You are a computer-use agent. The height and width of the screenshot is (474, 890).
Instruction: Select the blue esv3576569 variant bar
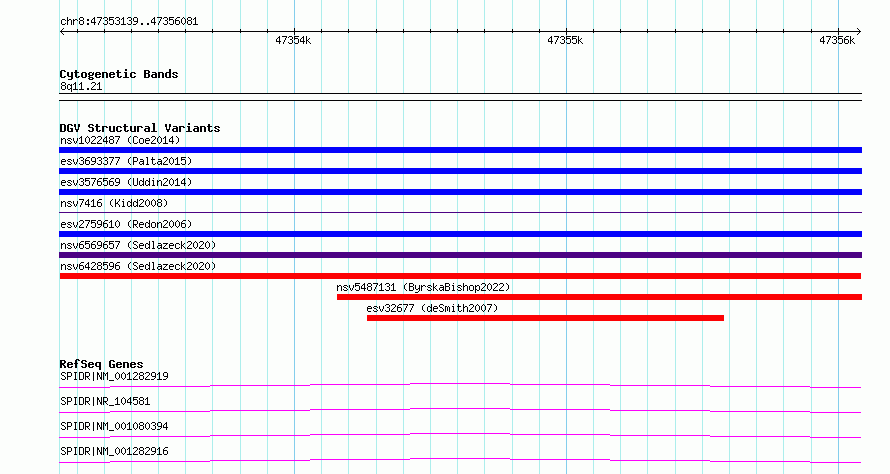pyautogui.click(x=460, y=192)
